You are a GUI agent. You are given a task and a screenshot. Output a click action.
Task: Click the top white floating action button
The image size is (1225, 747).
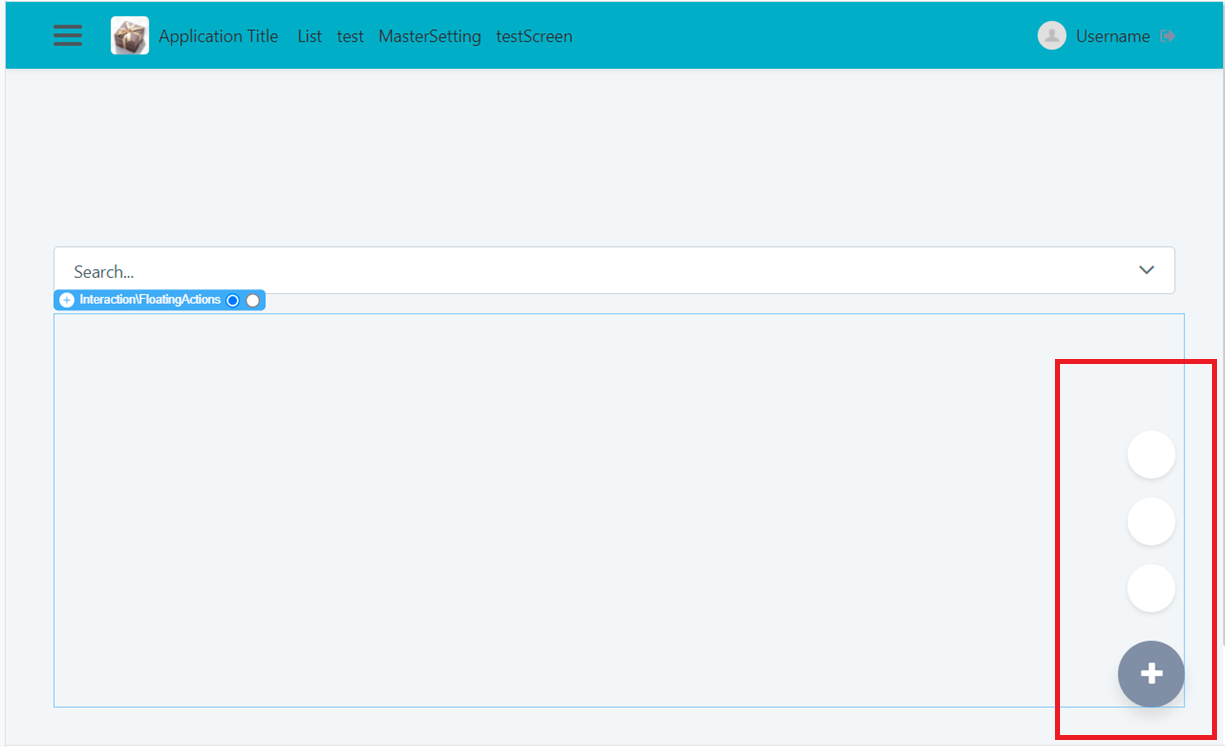[x=1151, y=455]
